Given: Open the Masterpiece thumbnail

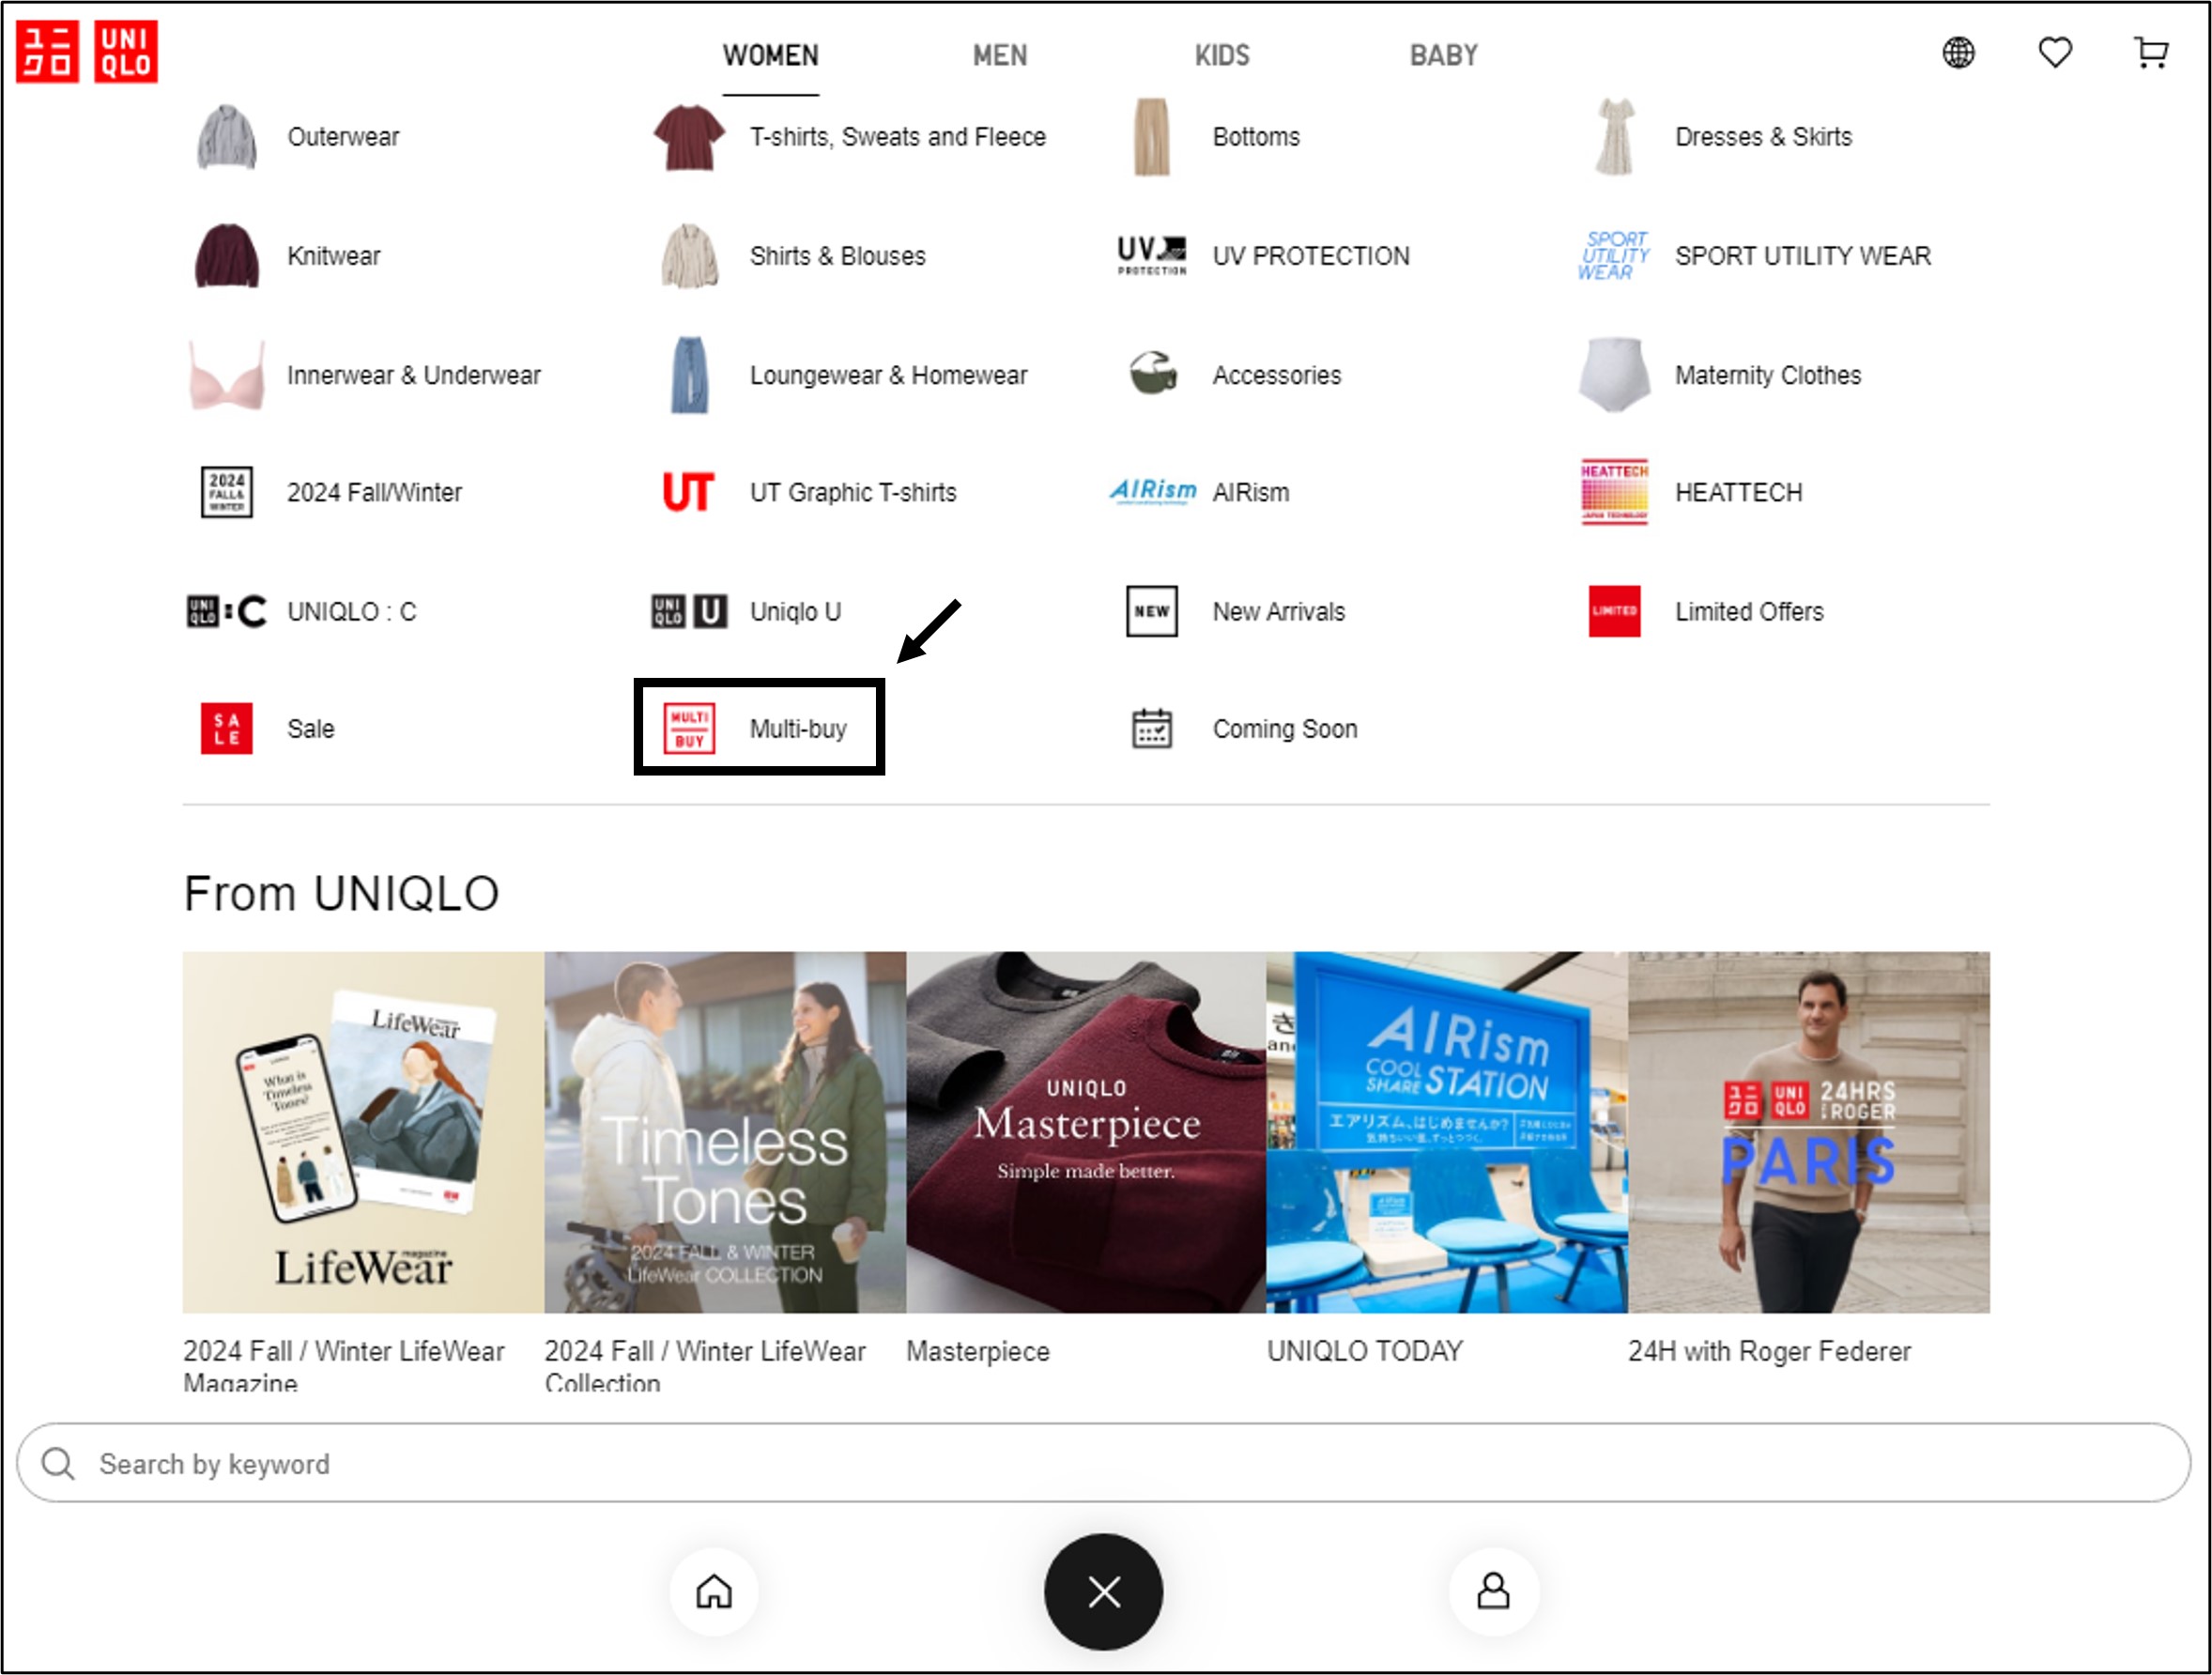Looking at the screenshot, I should tap(1086, 1131).
